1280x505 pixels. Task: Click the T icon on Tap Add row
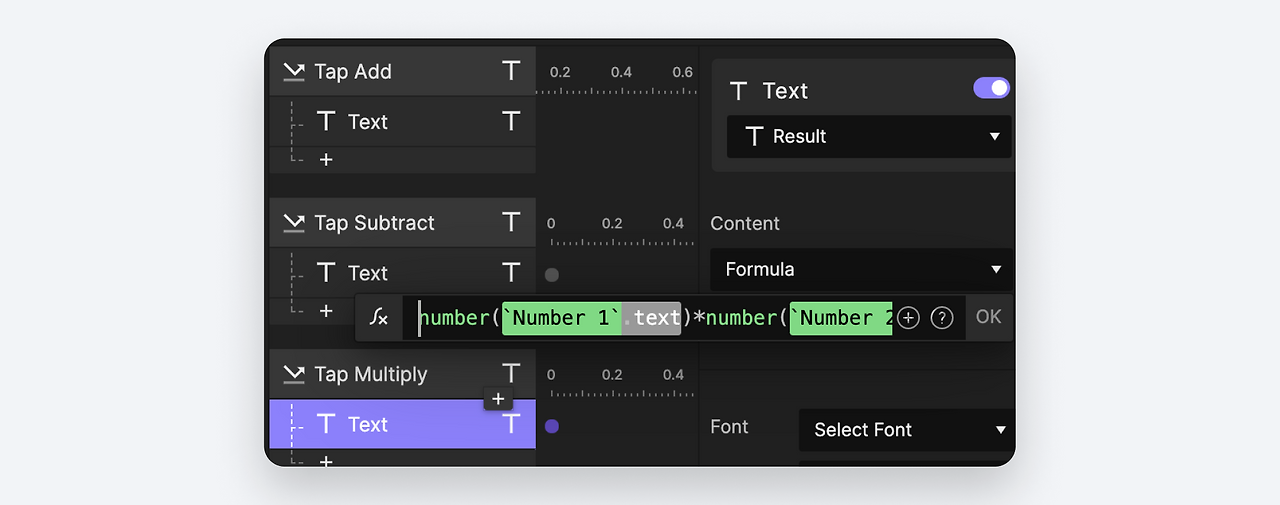511,71
